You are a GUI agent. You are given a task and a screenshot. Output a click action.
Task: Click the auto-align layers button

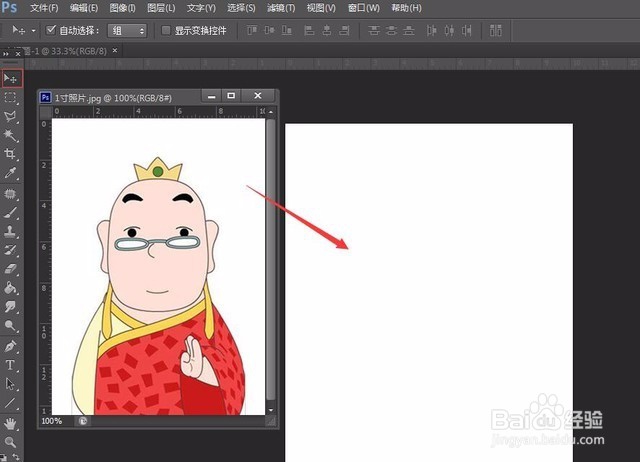click(x=496, y=30)
